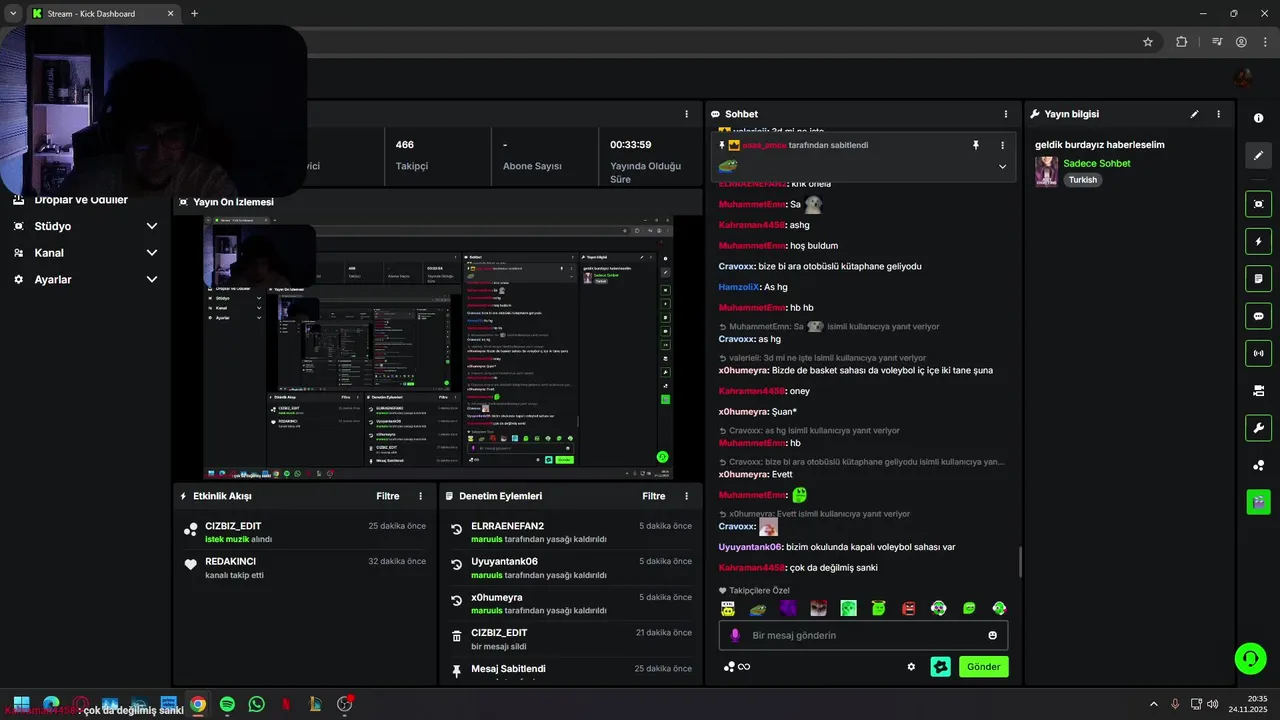Click the green clapperboard clip button
The width and height of the screenshot is (1280, 720).
[x=1258, y=502]
